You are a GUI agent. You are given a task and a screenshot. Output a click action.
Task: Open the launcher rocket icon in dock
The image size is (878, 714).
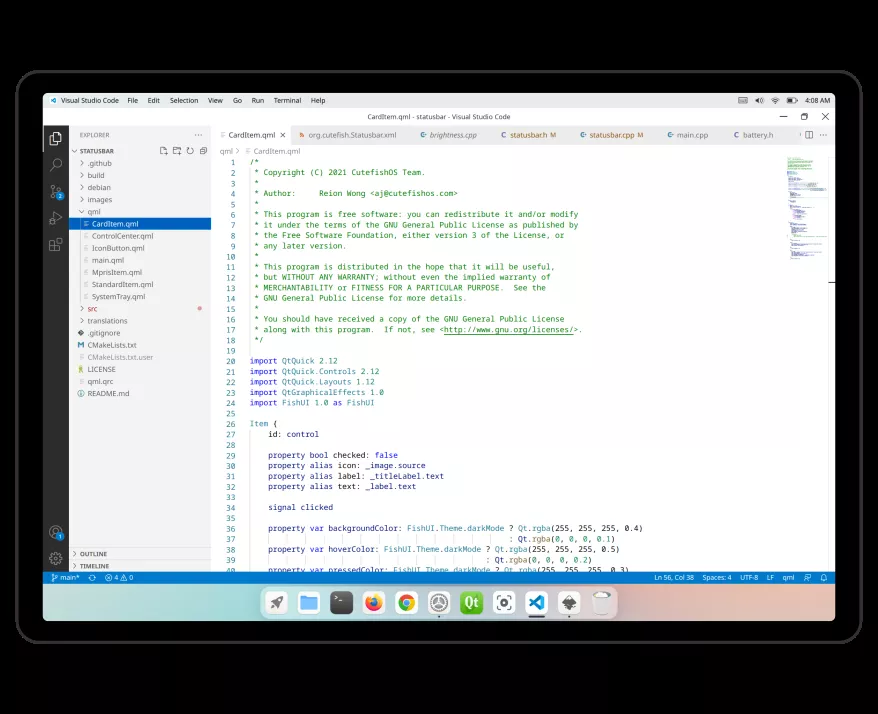pos(276,603)
